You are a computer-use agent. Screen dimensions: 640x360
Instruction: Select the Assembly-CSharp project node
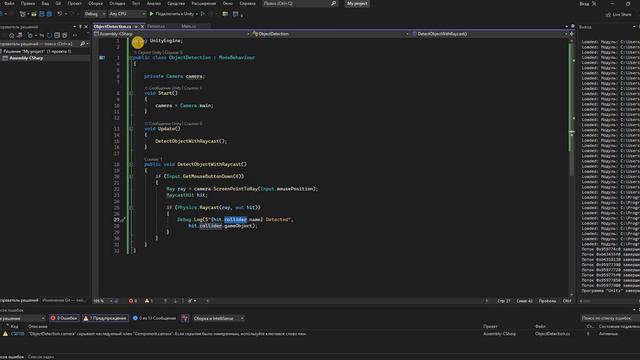(x=26, y=58)
